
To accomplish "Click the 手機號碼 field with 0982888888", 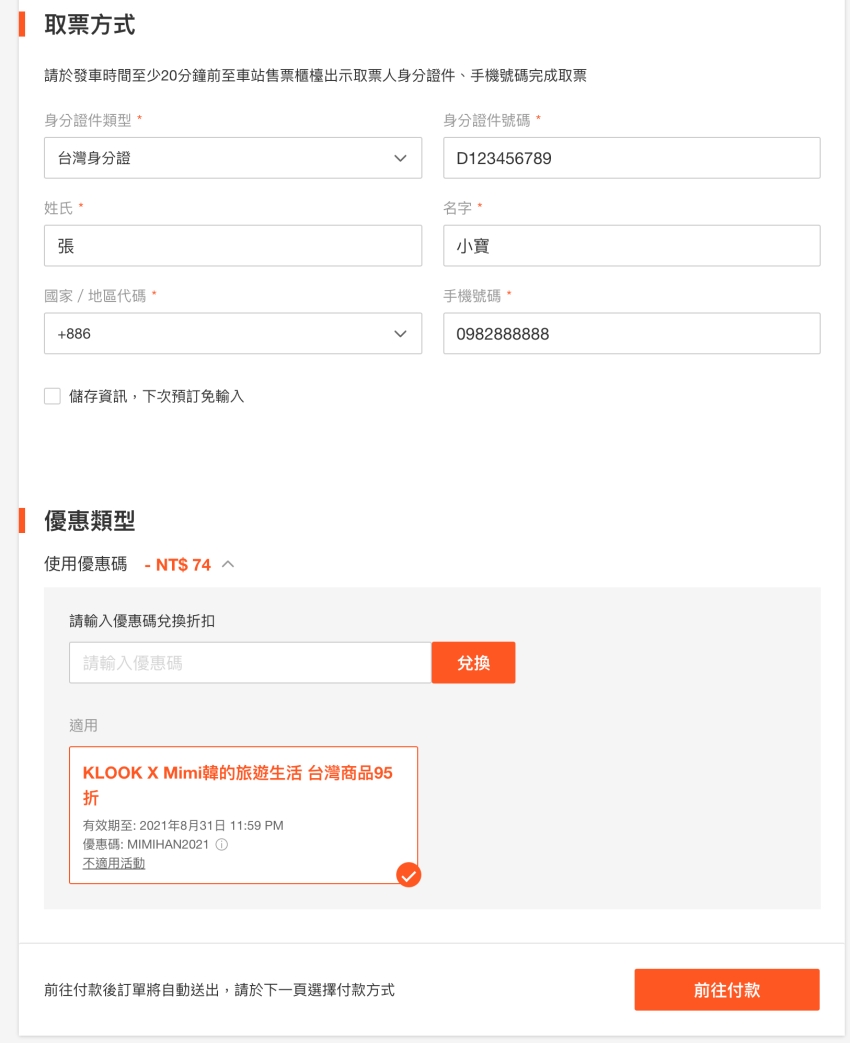I will [x=631, y=334].
